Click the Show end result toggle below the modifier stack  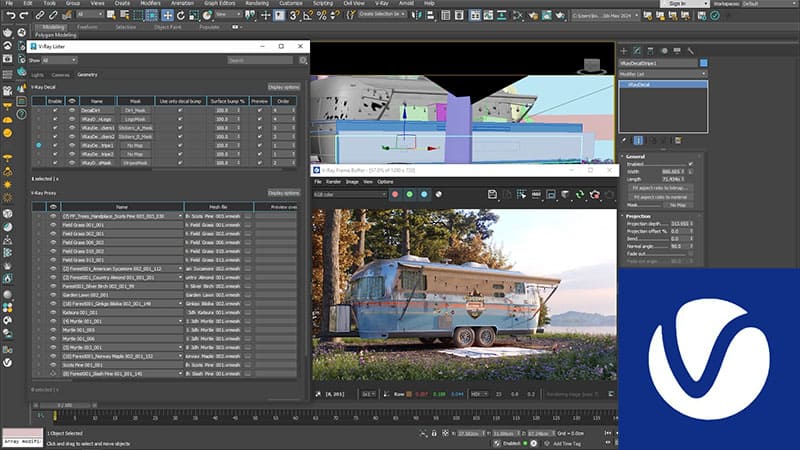point(638,140)
